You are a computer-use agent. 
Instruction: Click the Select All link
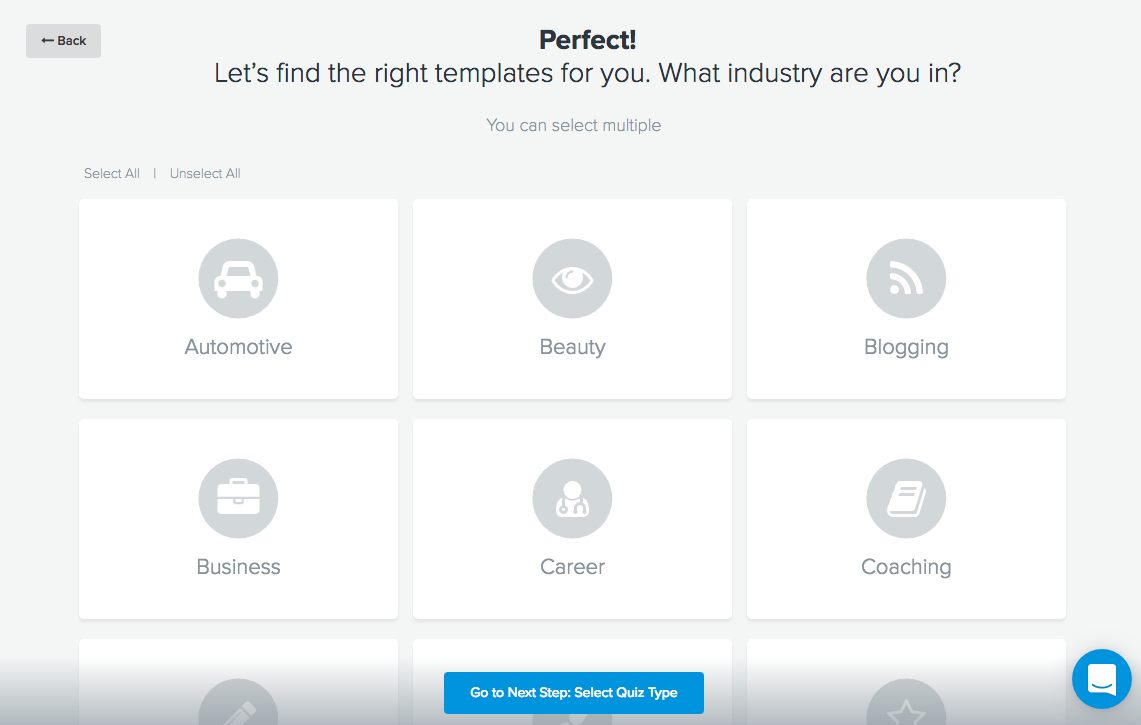[x=111, y=173]
